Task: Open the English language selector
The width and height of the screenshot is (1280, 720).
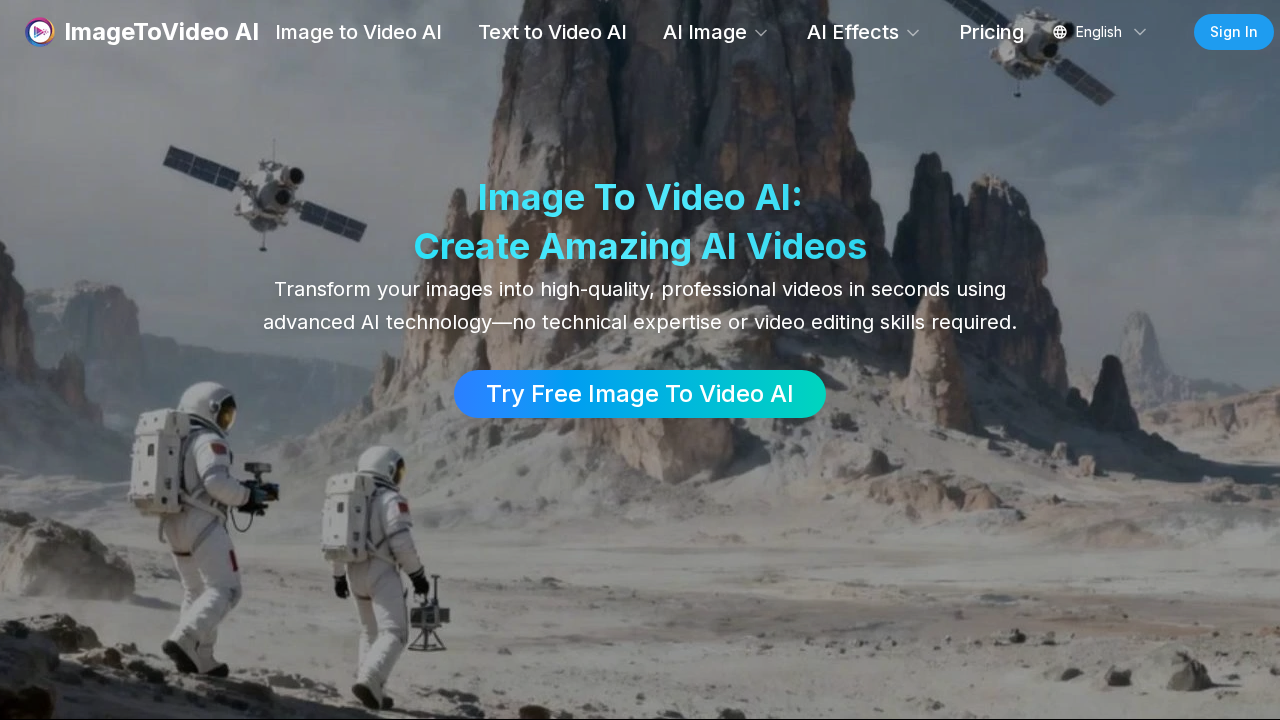Action: (1098, 31)
